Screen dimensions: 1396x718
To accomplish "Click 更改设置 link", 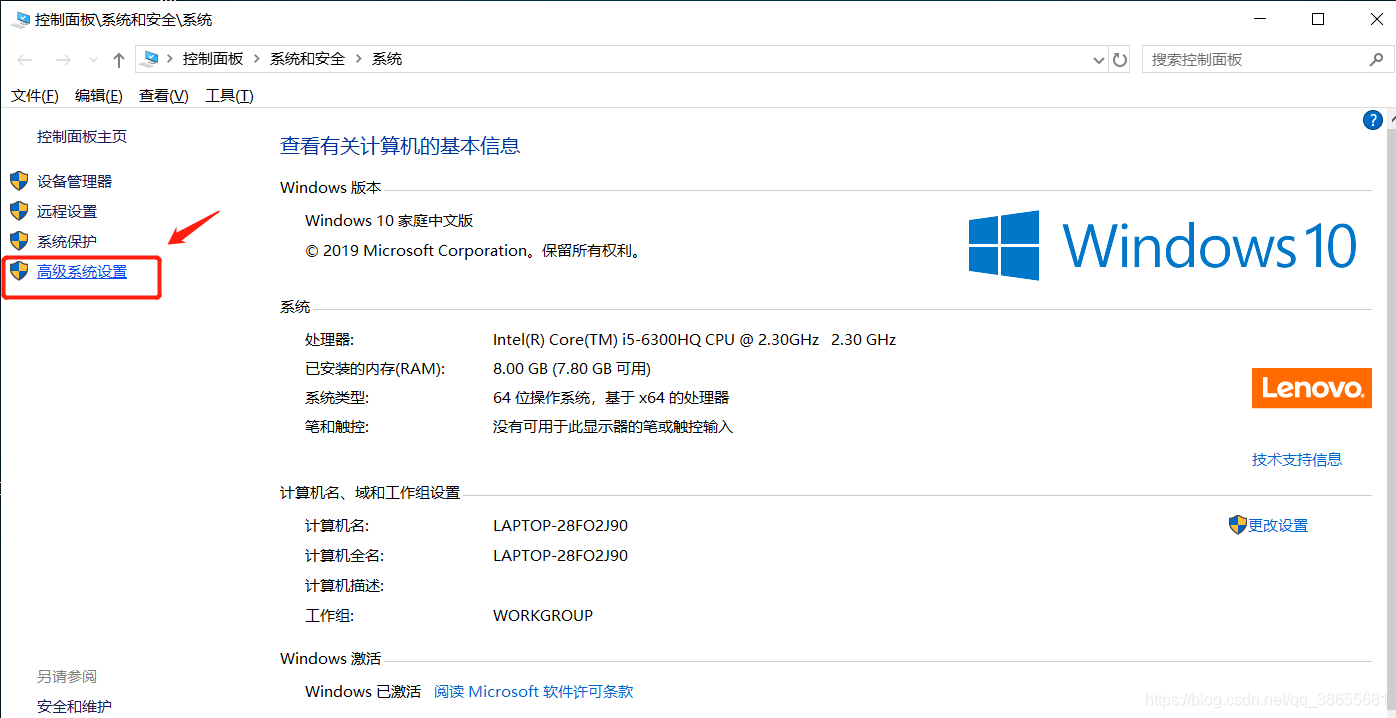I will click(1278, 525).
